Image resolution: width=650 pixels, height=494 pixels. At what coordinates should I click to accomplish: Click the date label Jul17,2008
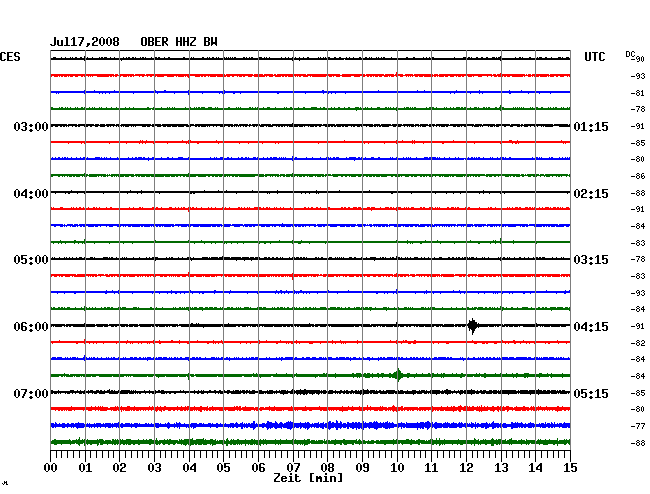point(85,42)
